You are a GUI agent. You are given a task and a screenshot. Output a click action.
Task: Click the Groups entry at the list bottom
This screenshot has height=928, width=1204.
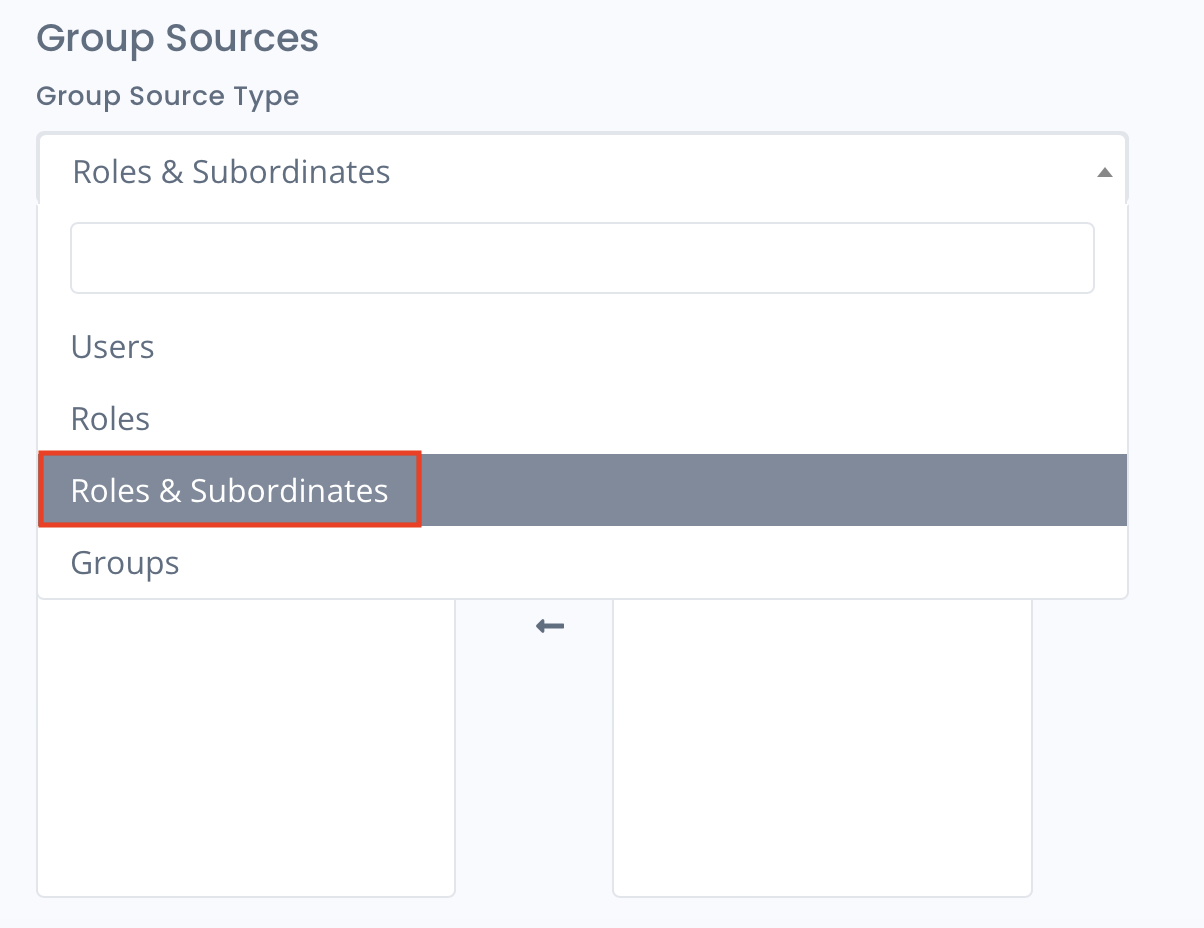point(125,563)
